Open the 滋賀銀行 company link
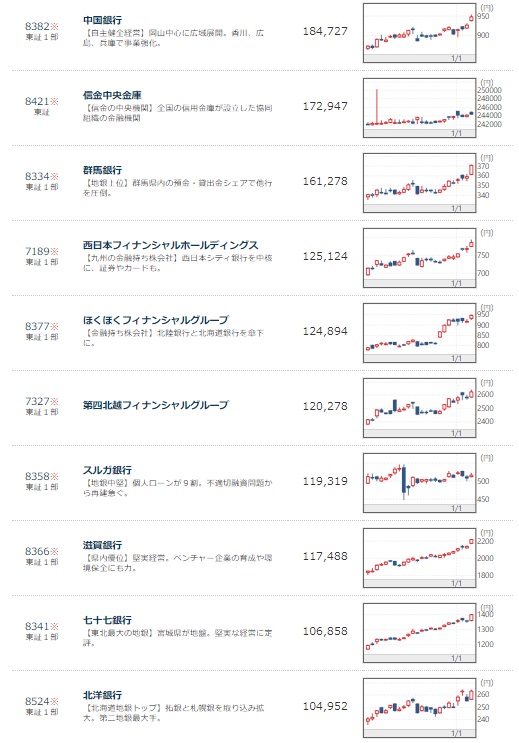 (x=102, y=545)
